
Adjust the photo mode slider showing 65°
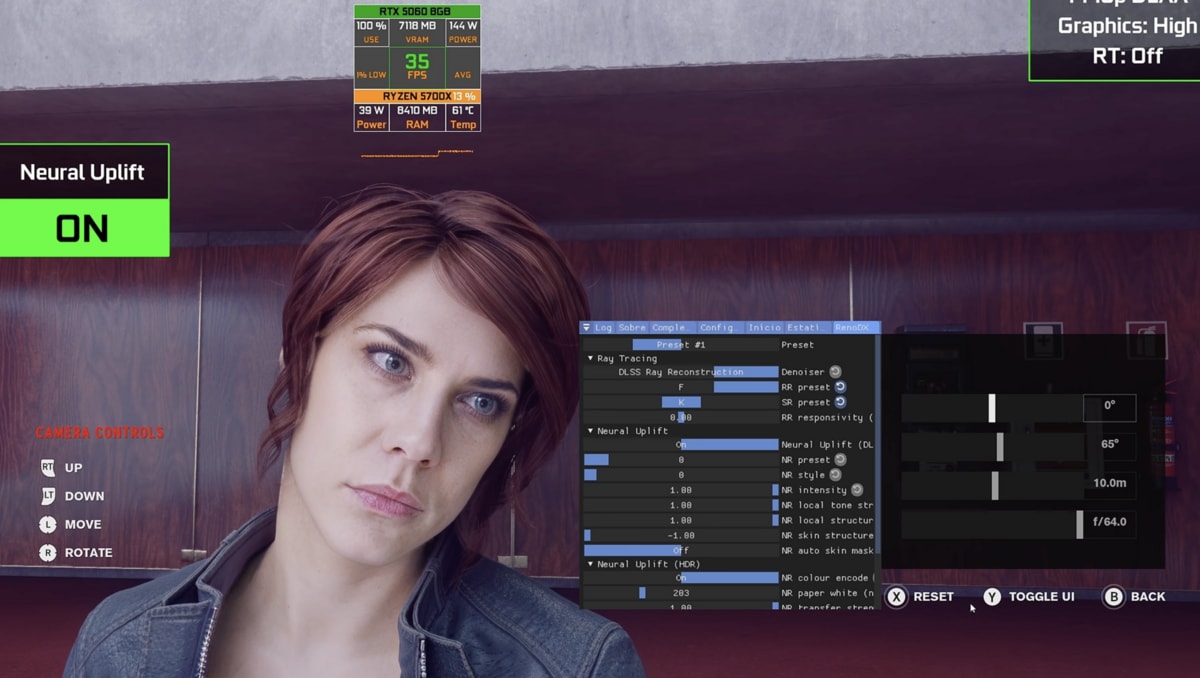tap(991, 446)
